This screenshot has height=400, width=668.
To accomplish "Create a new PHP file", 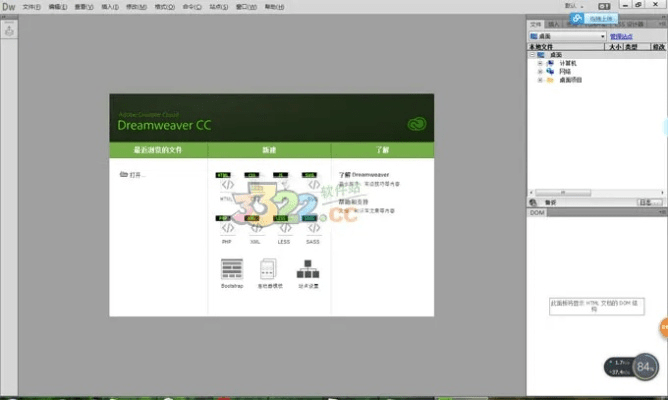I will 227,227.
